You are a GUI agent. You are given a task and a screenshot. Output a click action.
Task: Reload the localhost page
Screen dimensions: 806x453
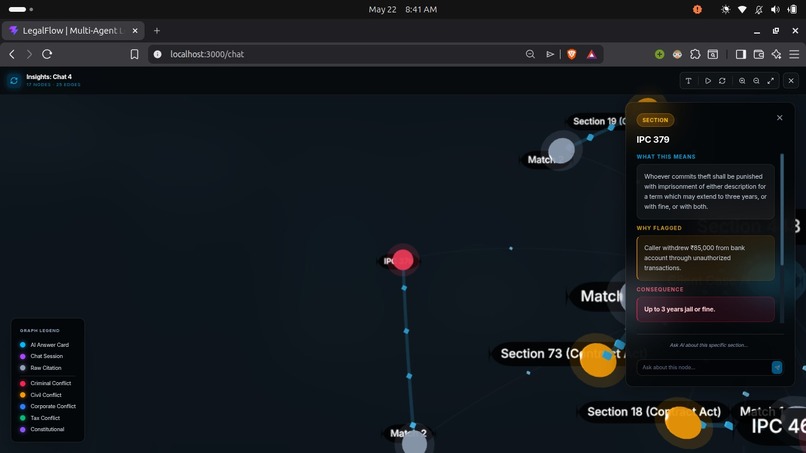[47, 54]
